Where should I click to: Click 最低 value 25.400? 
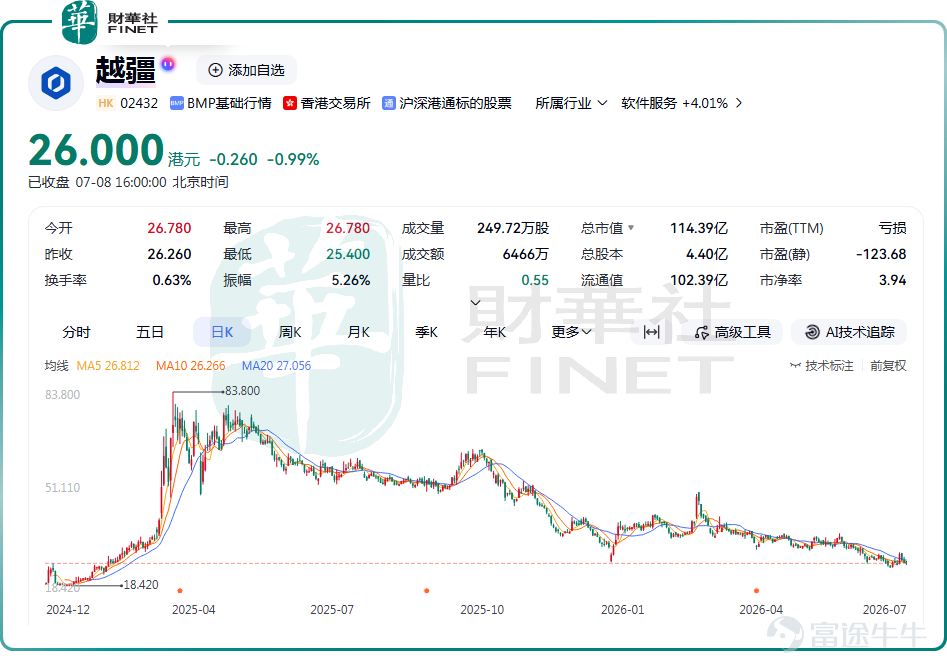(x=348, y=254)
